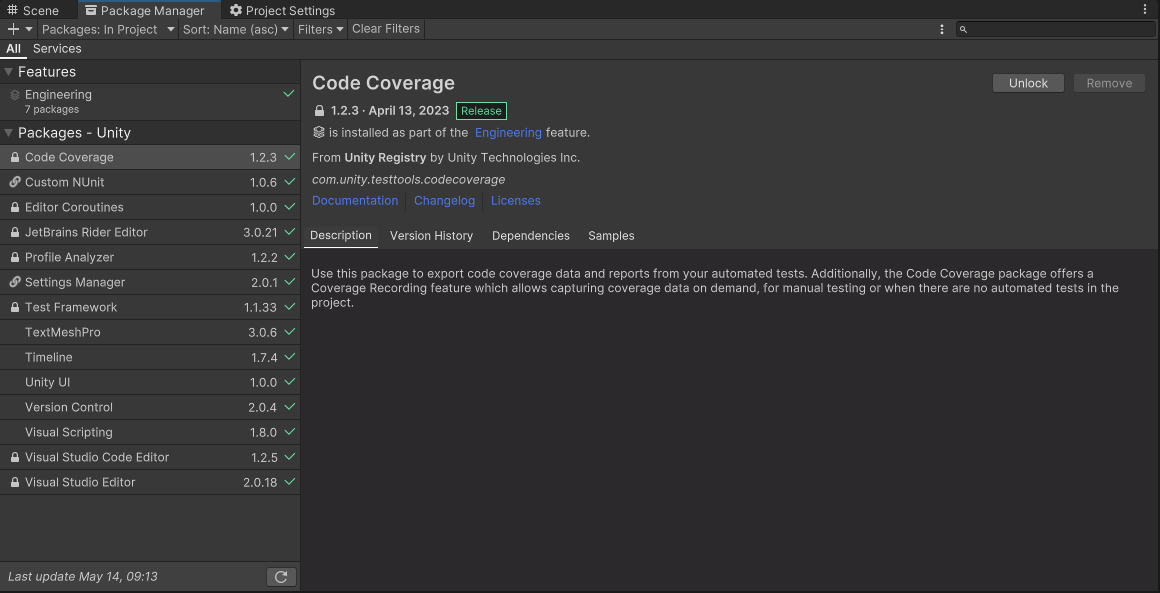Collapse the Packages - Unity section
Viewport: 1160px width, 593px height.
(9, 133)
